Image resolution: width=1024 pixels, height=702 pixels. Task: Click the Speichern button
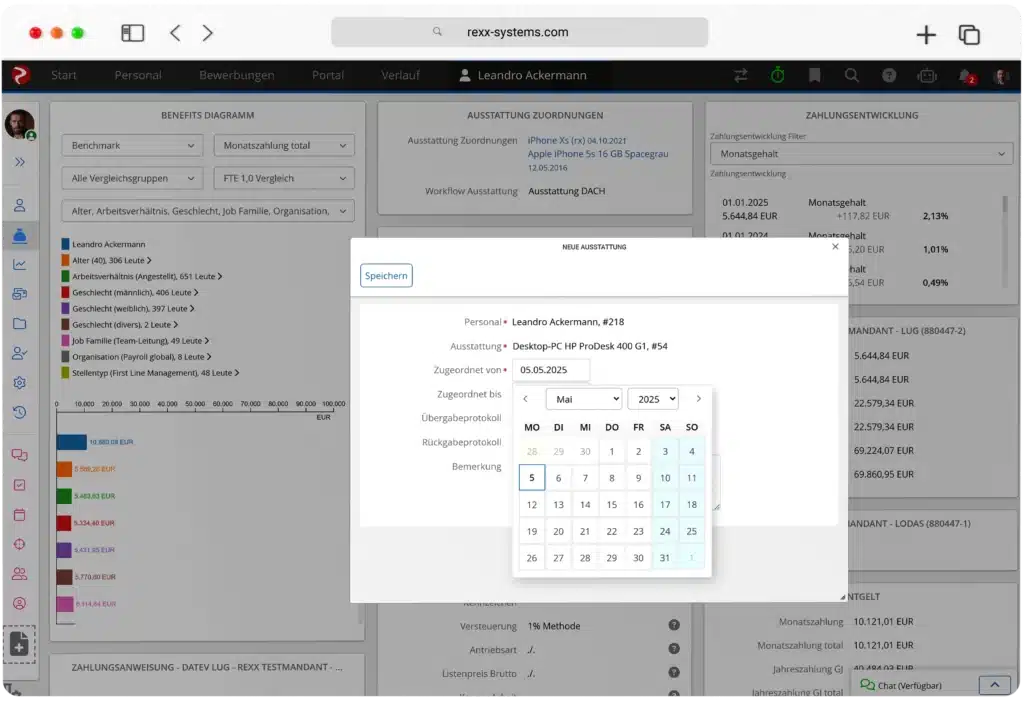pyautogui.click(x=386, y=276)
